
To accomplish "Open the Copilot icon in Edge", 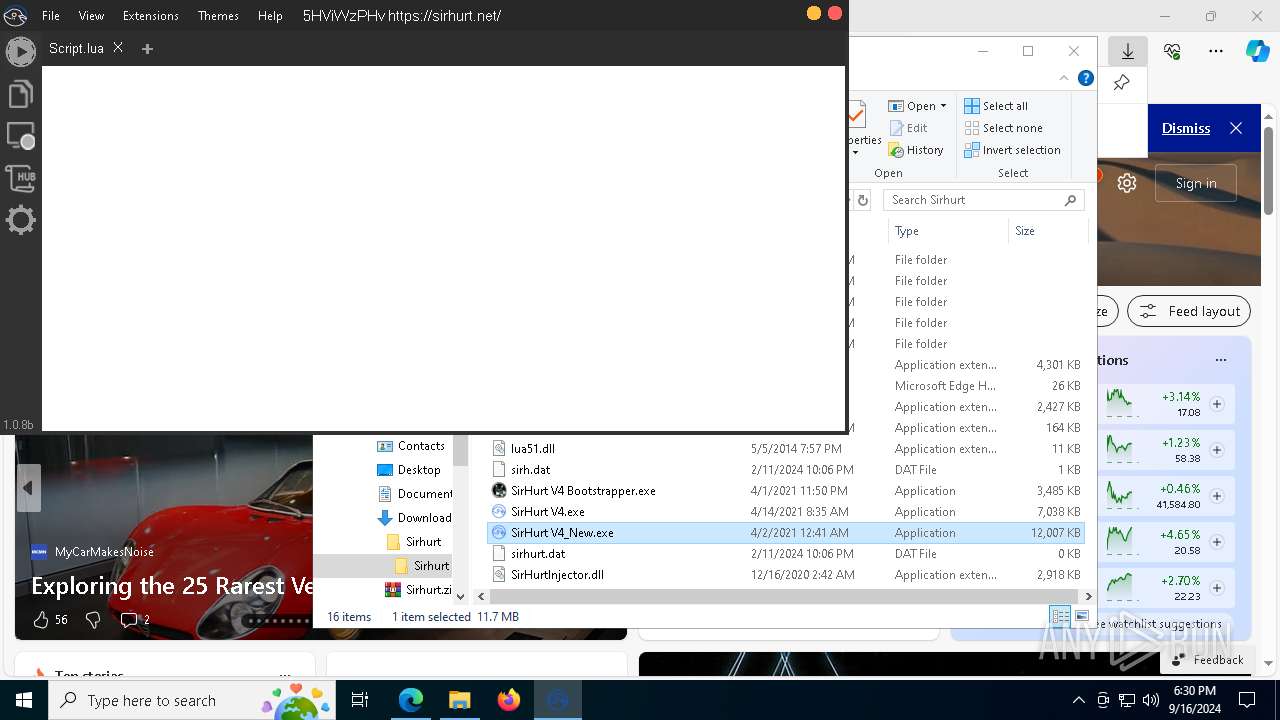I will coord(1257,51).
